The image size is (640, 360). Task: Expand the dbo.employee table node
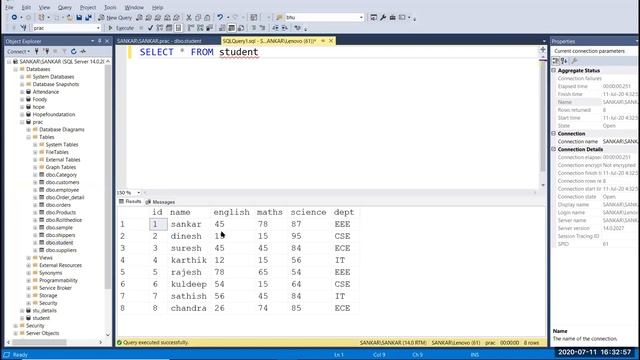point(35,190)
